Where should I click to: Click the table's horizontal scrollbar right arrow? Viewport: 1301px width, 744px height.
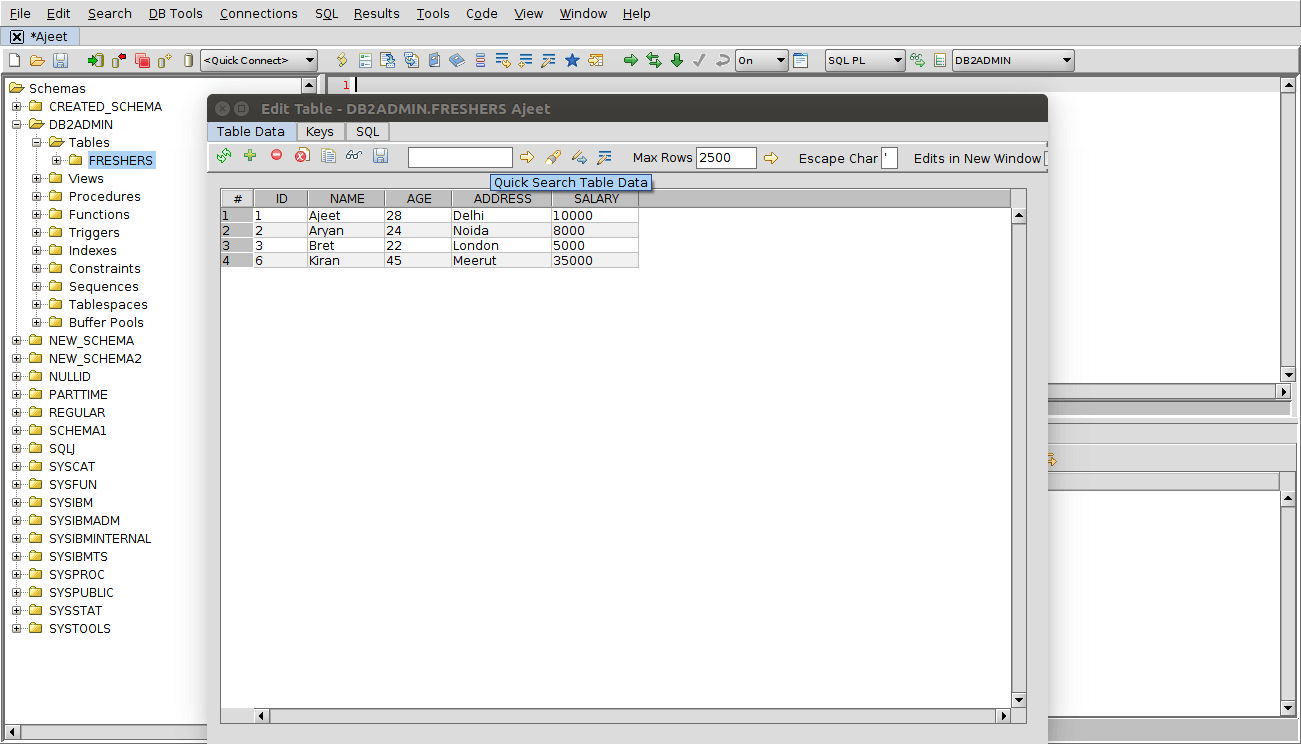(x=1004, y=716)
